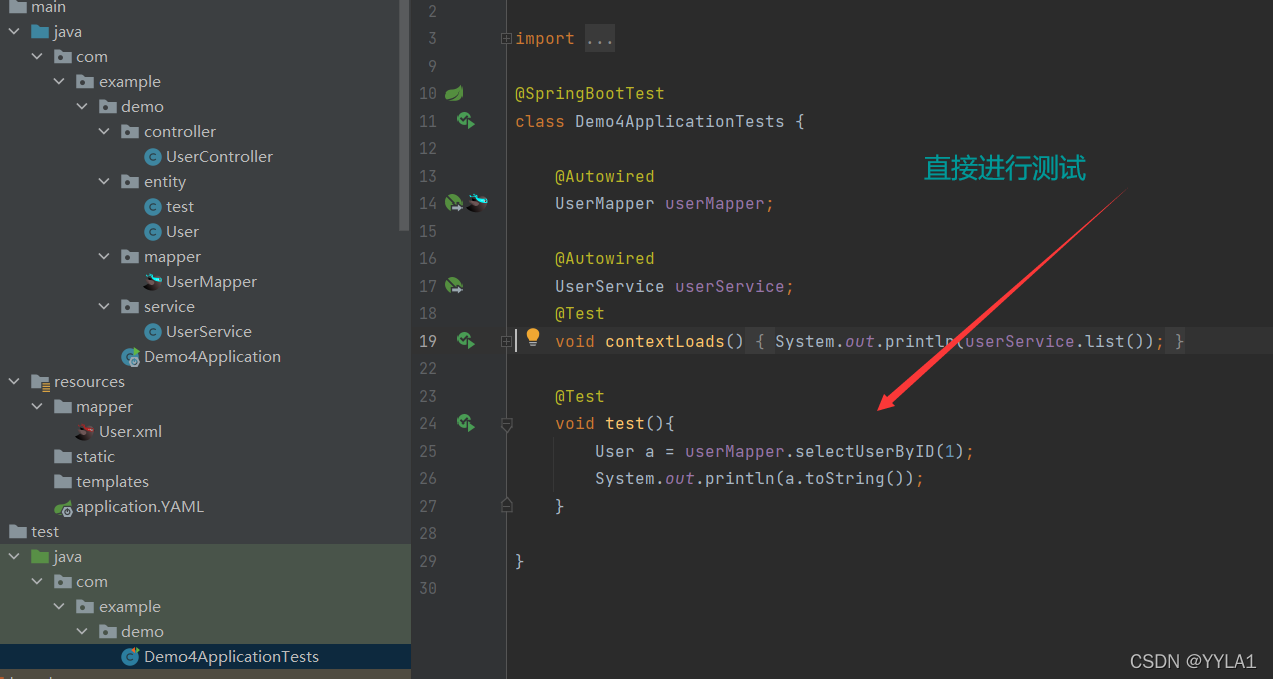Screen dimensions: 1273x679
Task: Click line number 19 in the gutter
Action: (428, 341)
